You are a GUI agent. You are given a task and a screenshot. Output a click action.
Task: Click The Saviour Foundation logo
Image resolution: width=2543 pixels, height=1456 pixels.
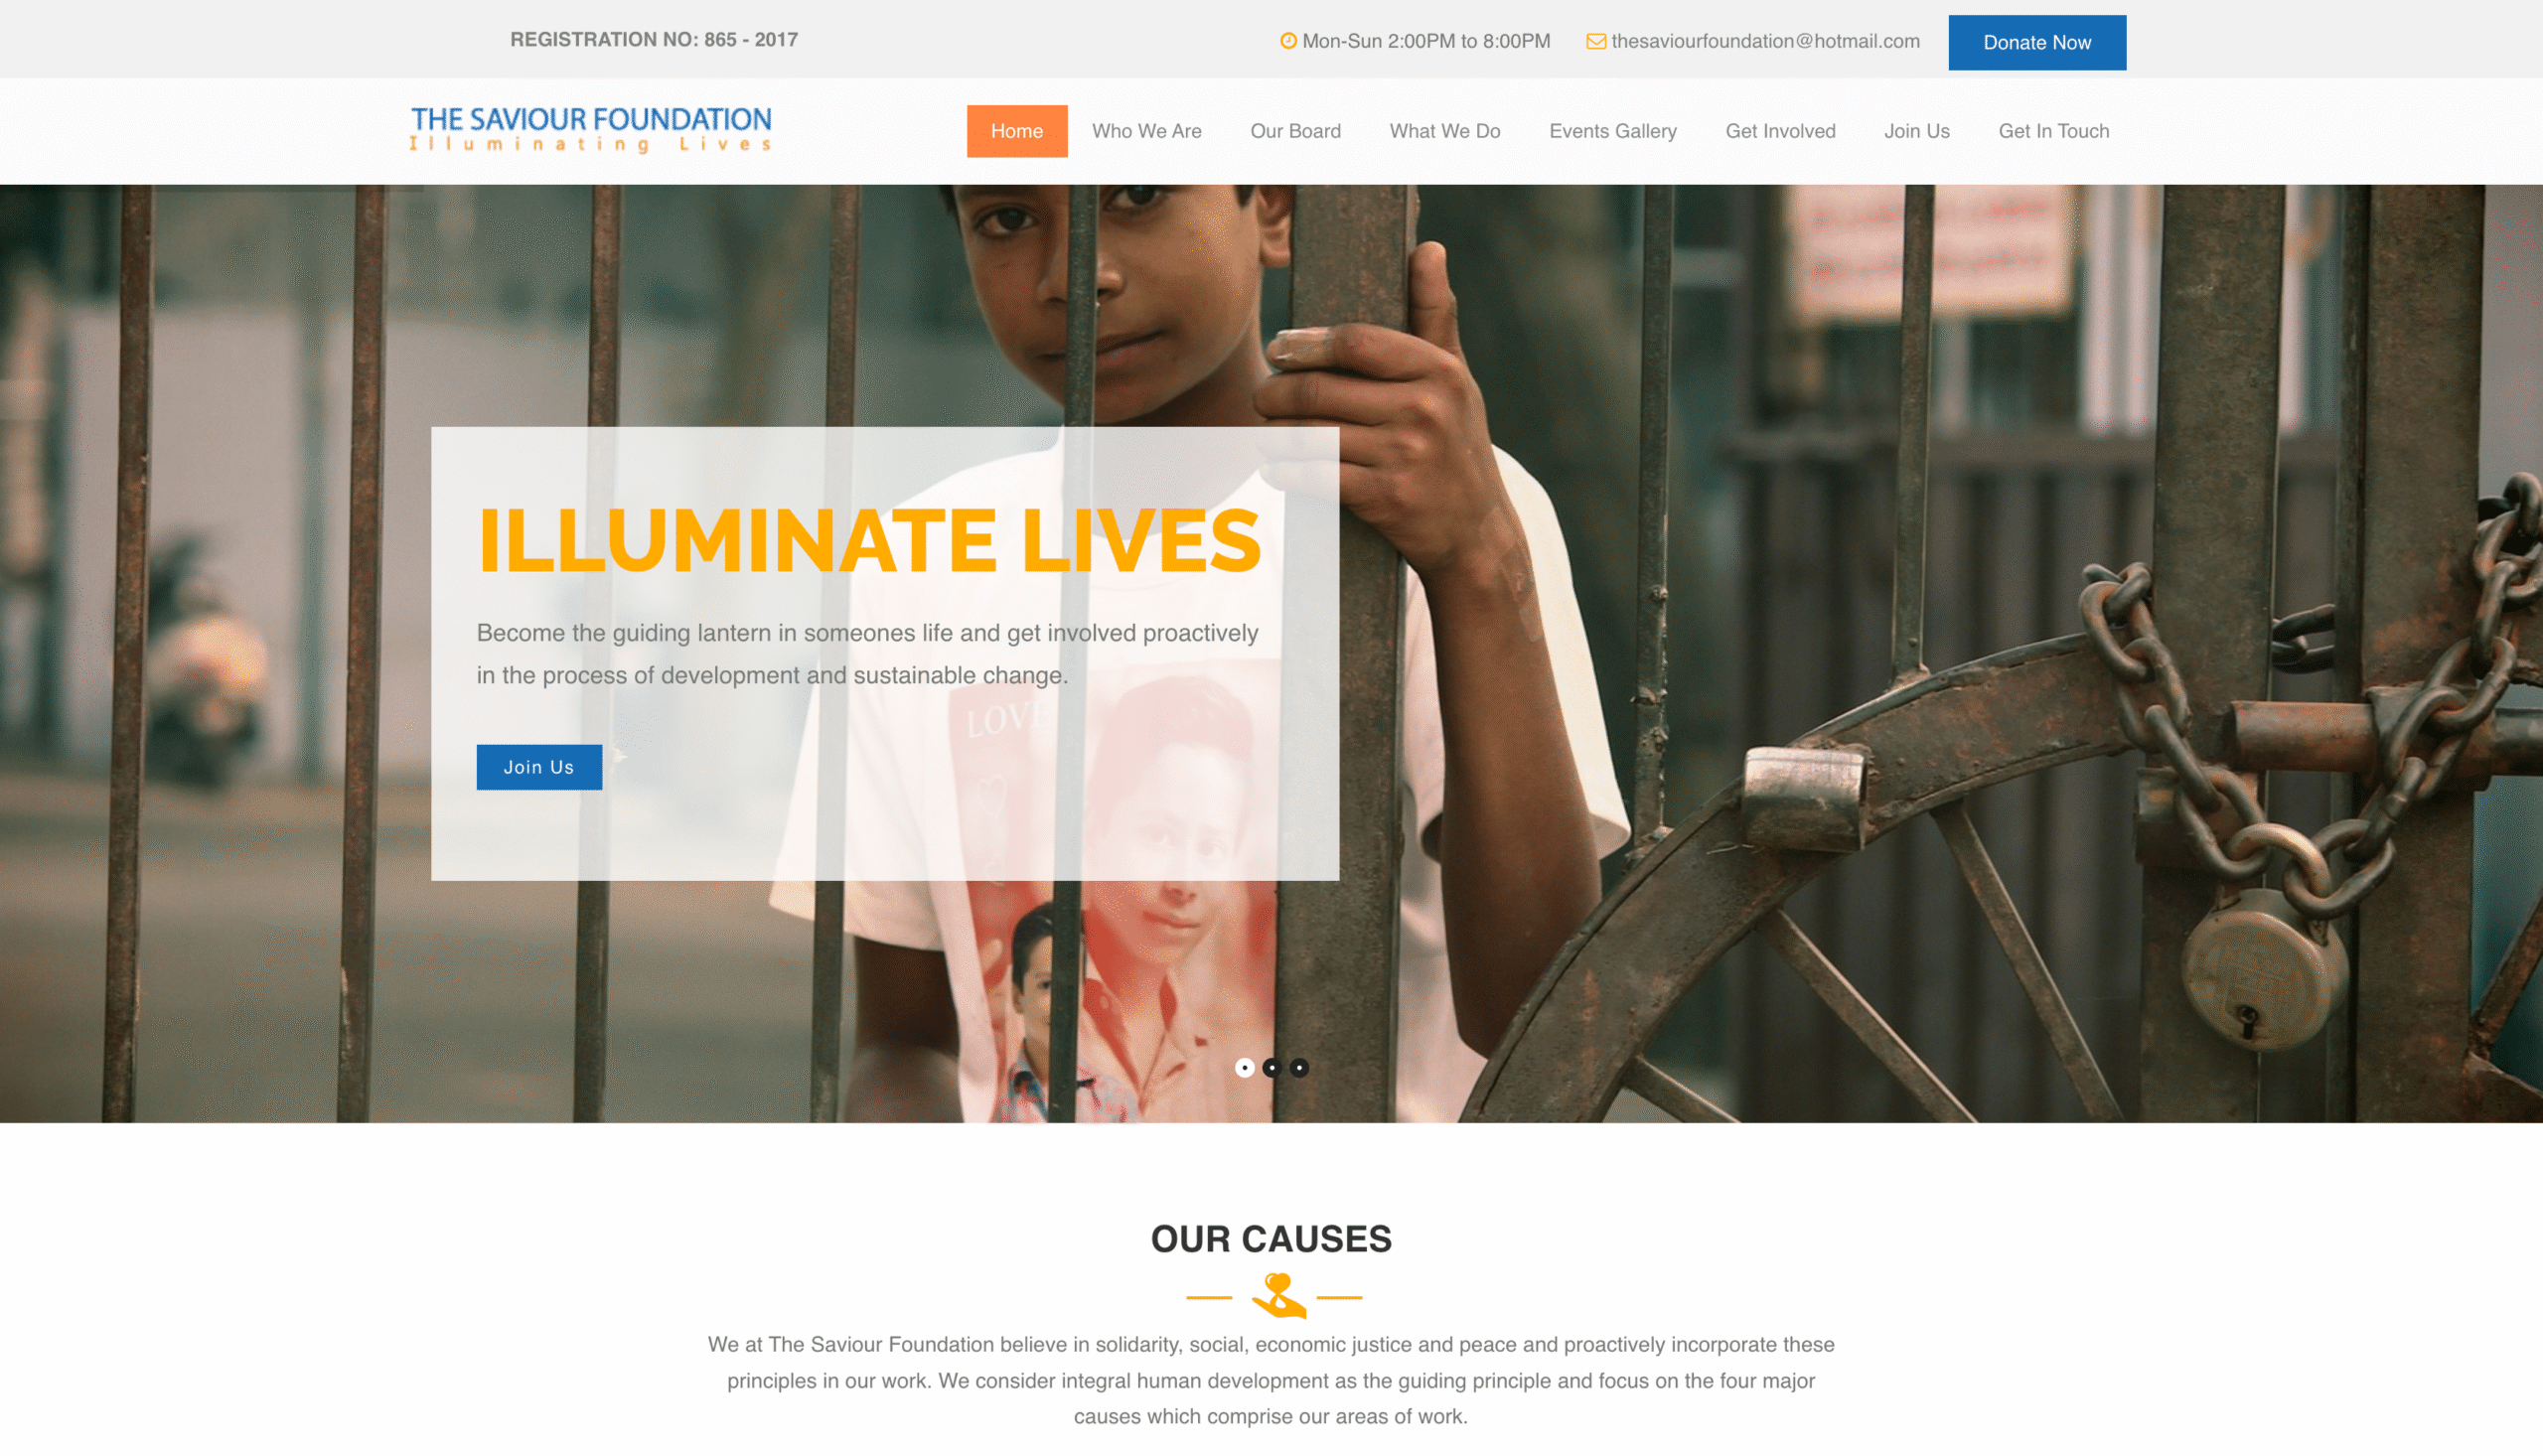591,130
